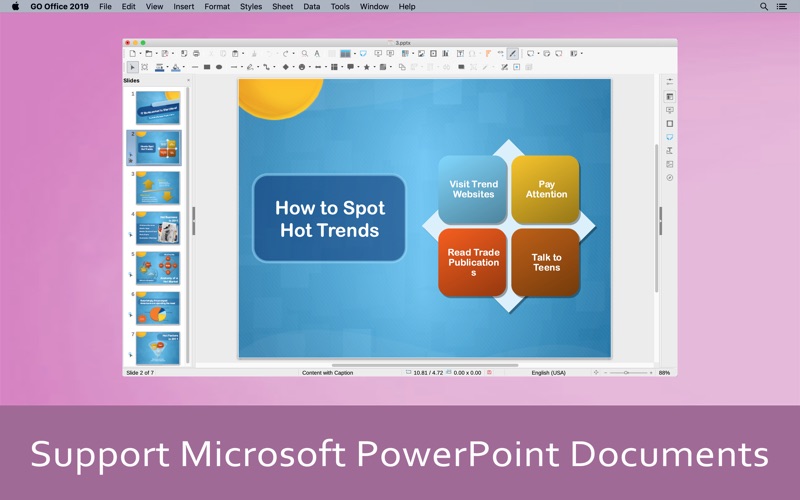Click the Zoom & Pan tool icon
This screenshot has width=800, height=500.
[x=144, y=67]
